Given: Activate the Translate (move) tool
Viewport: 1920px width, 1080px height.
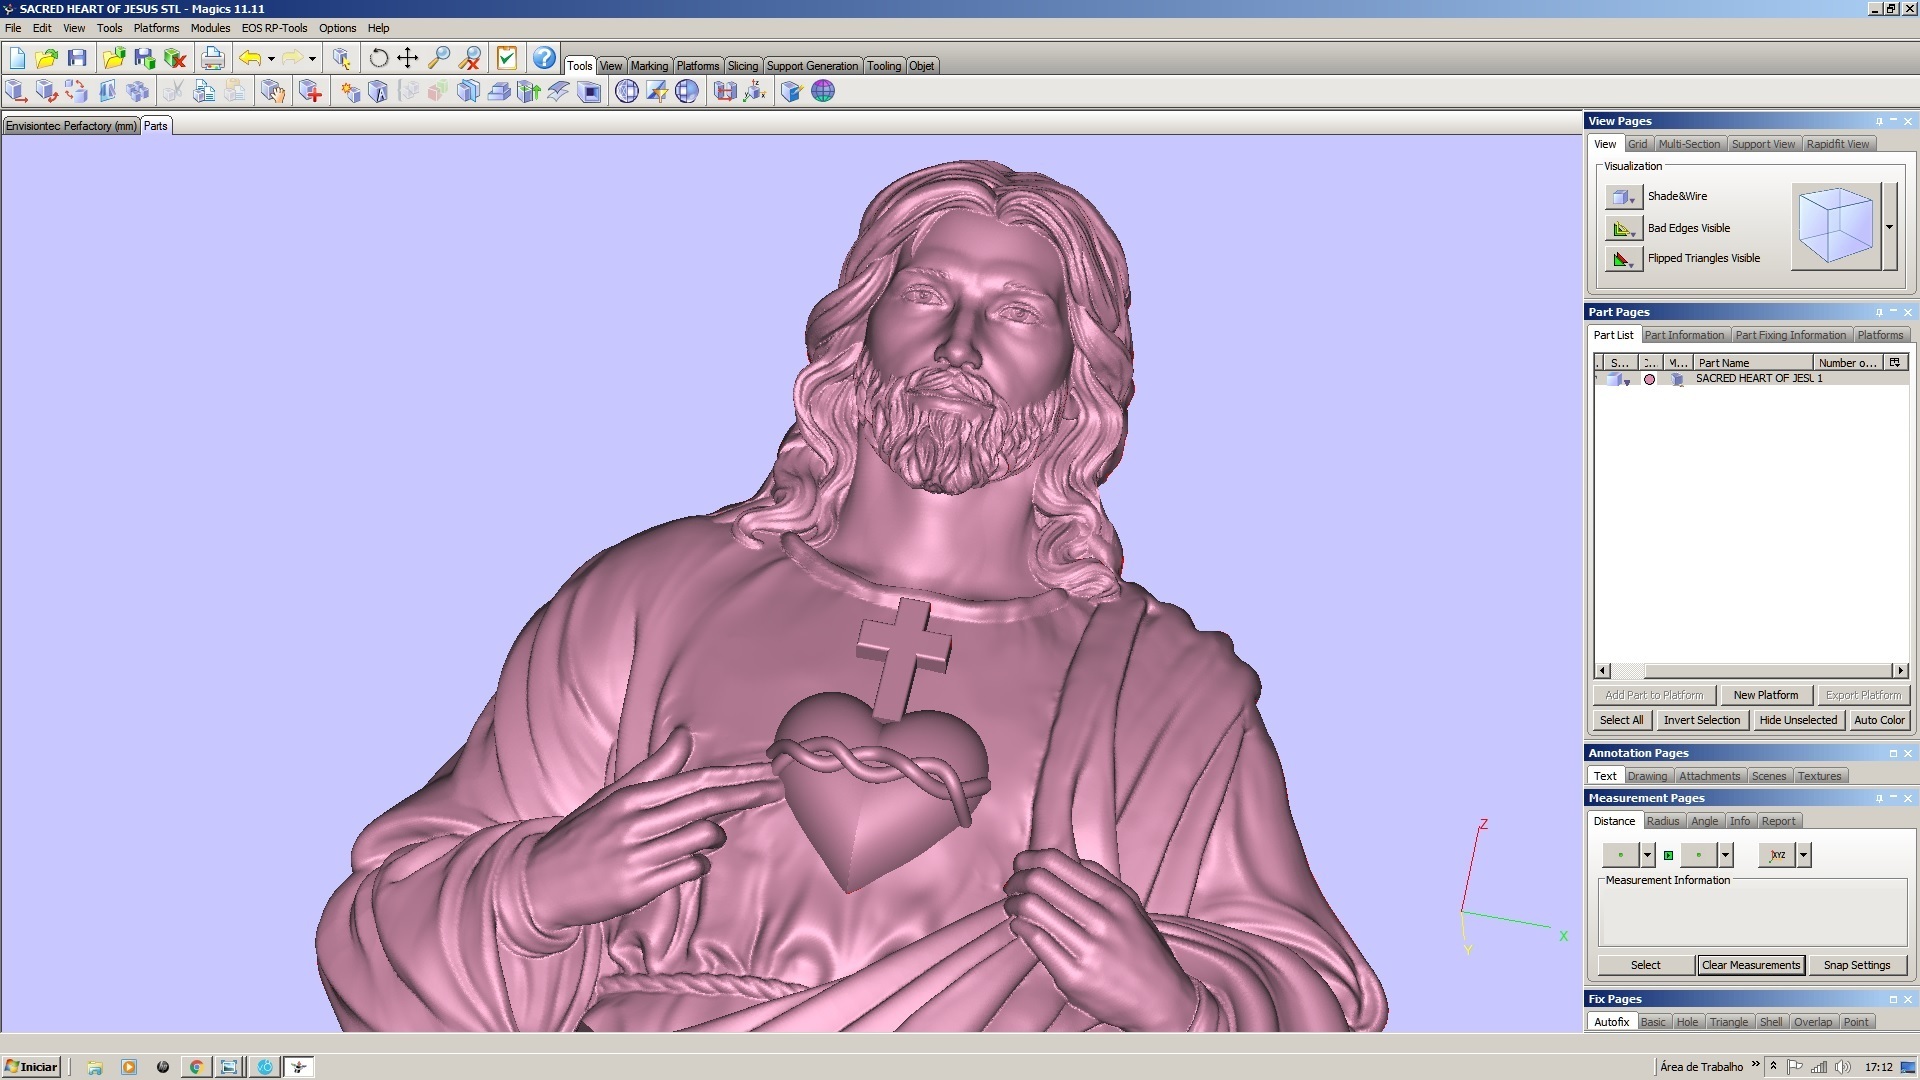Looking at the screenshot, I should (x=407, y=59).
